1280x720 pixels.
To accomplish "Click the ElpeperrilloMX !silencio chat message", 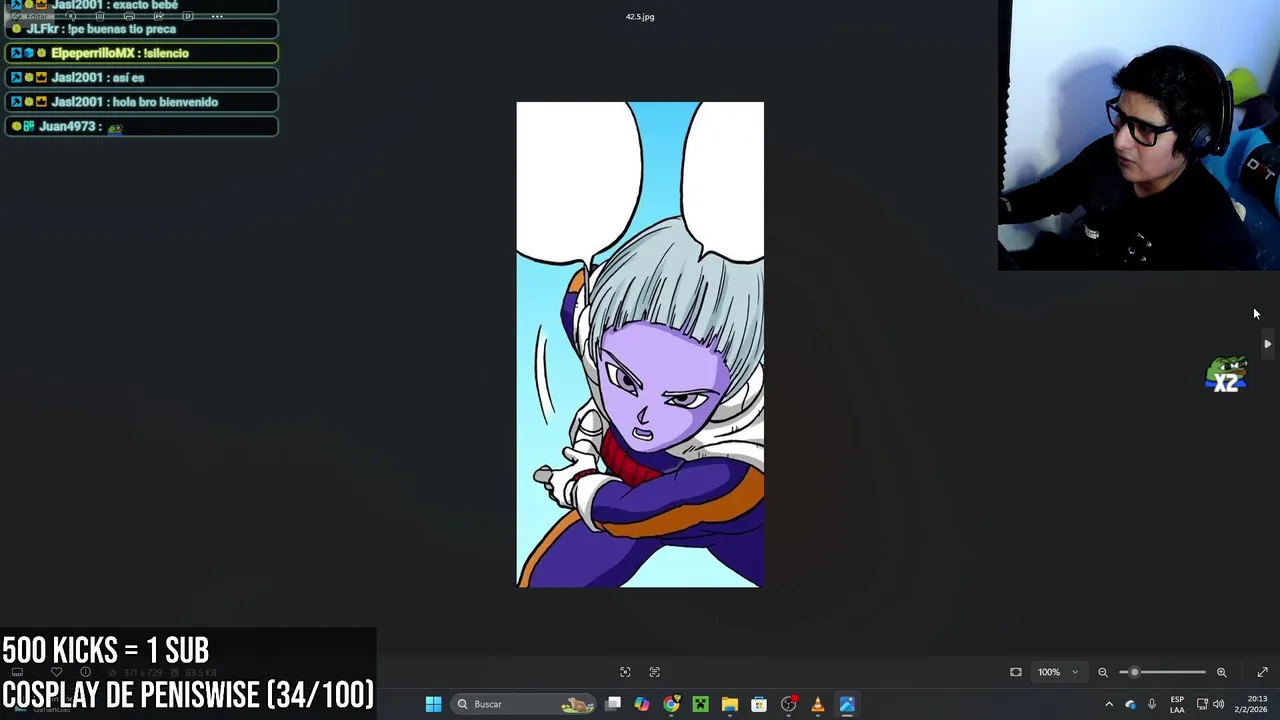I will [141, 53].
